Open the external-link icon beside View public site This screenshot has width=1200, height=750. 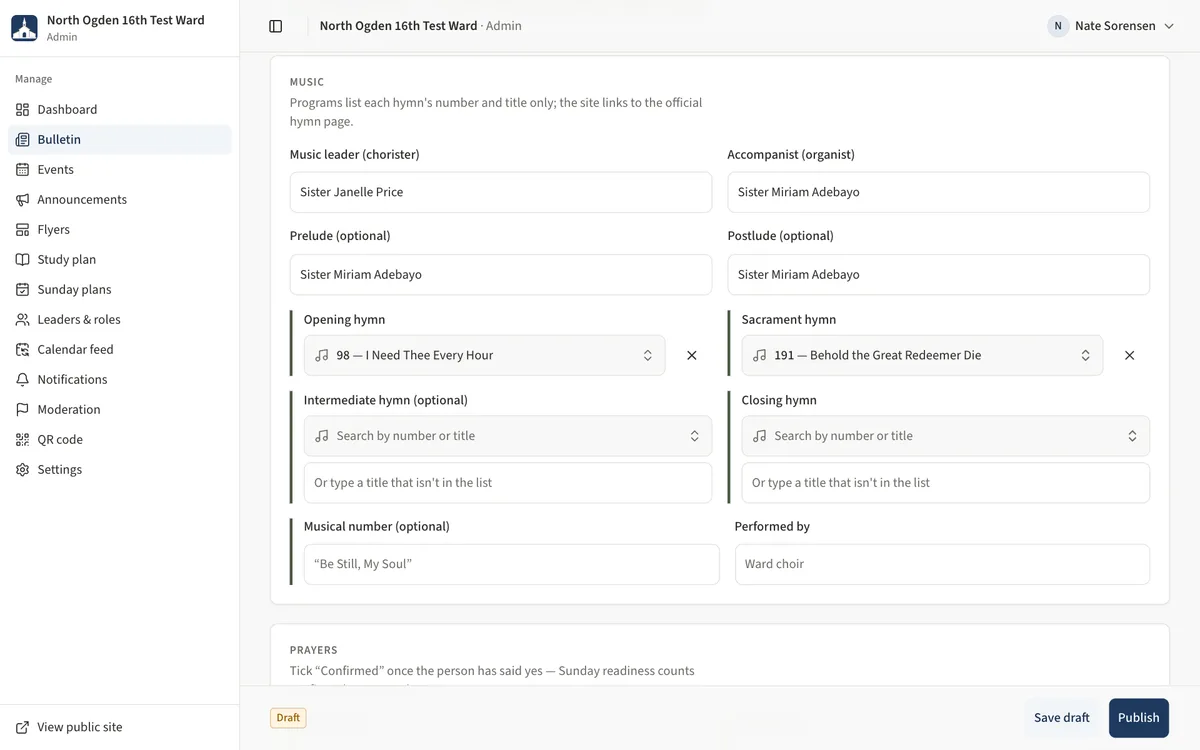[23, 727]
